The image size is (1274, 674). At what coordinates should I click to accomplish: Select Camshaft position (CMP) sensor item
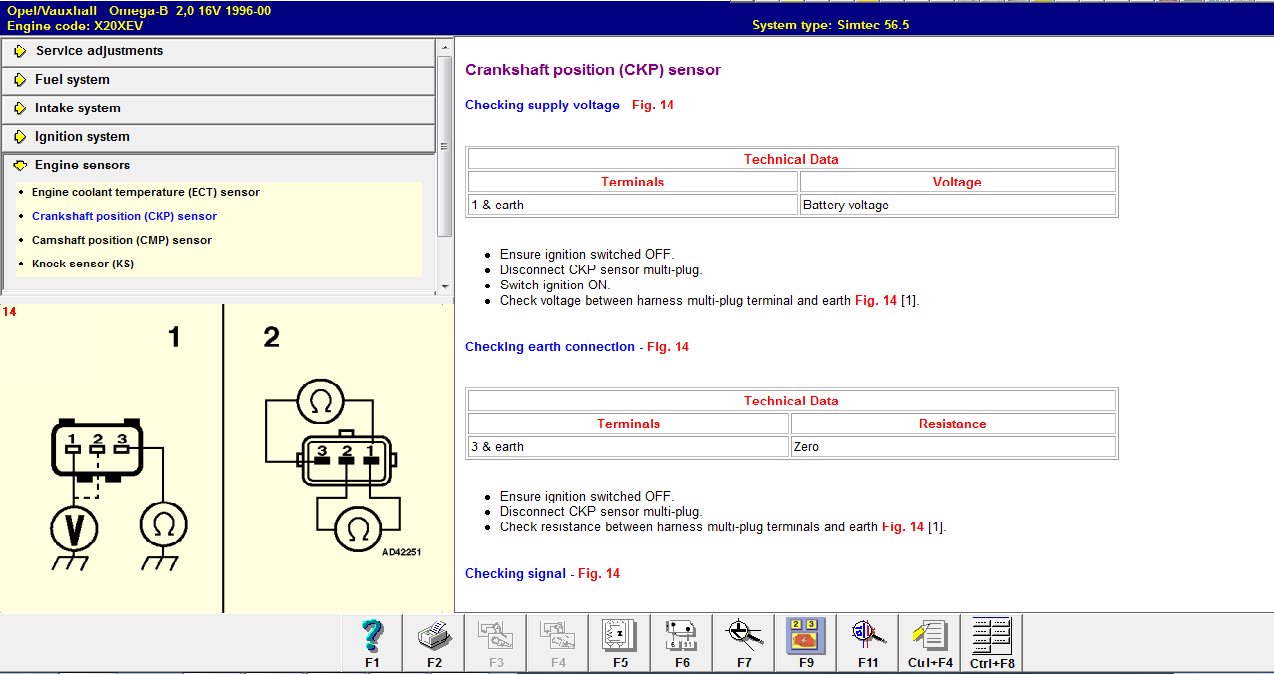(121, 240)
